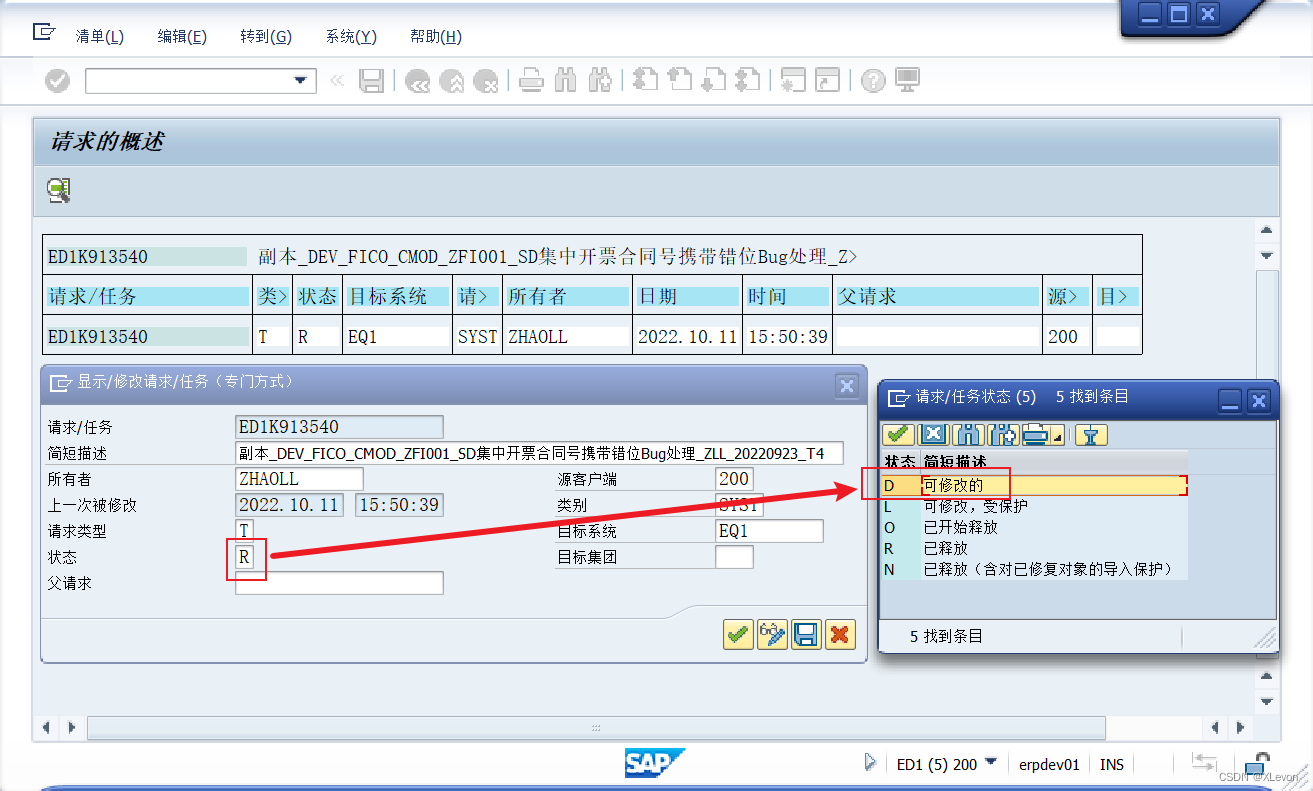Click the Create New Session toolbar icon

794,81
